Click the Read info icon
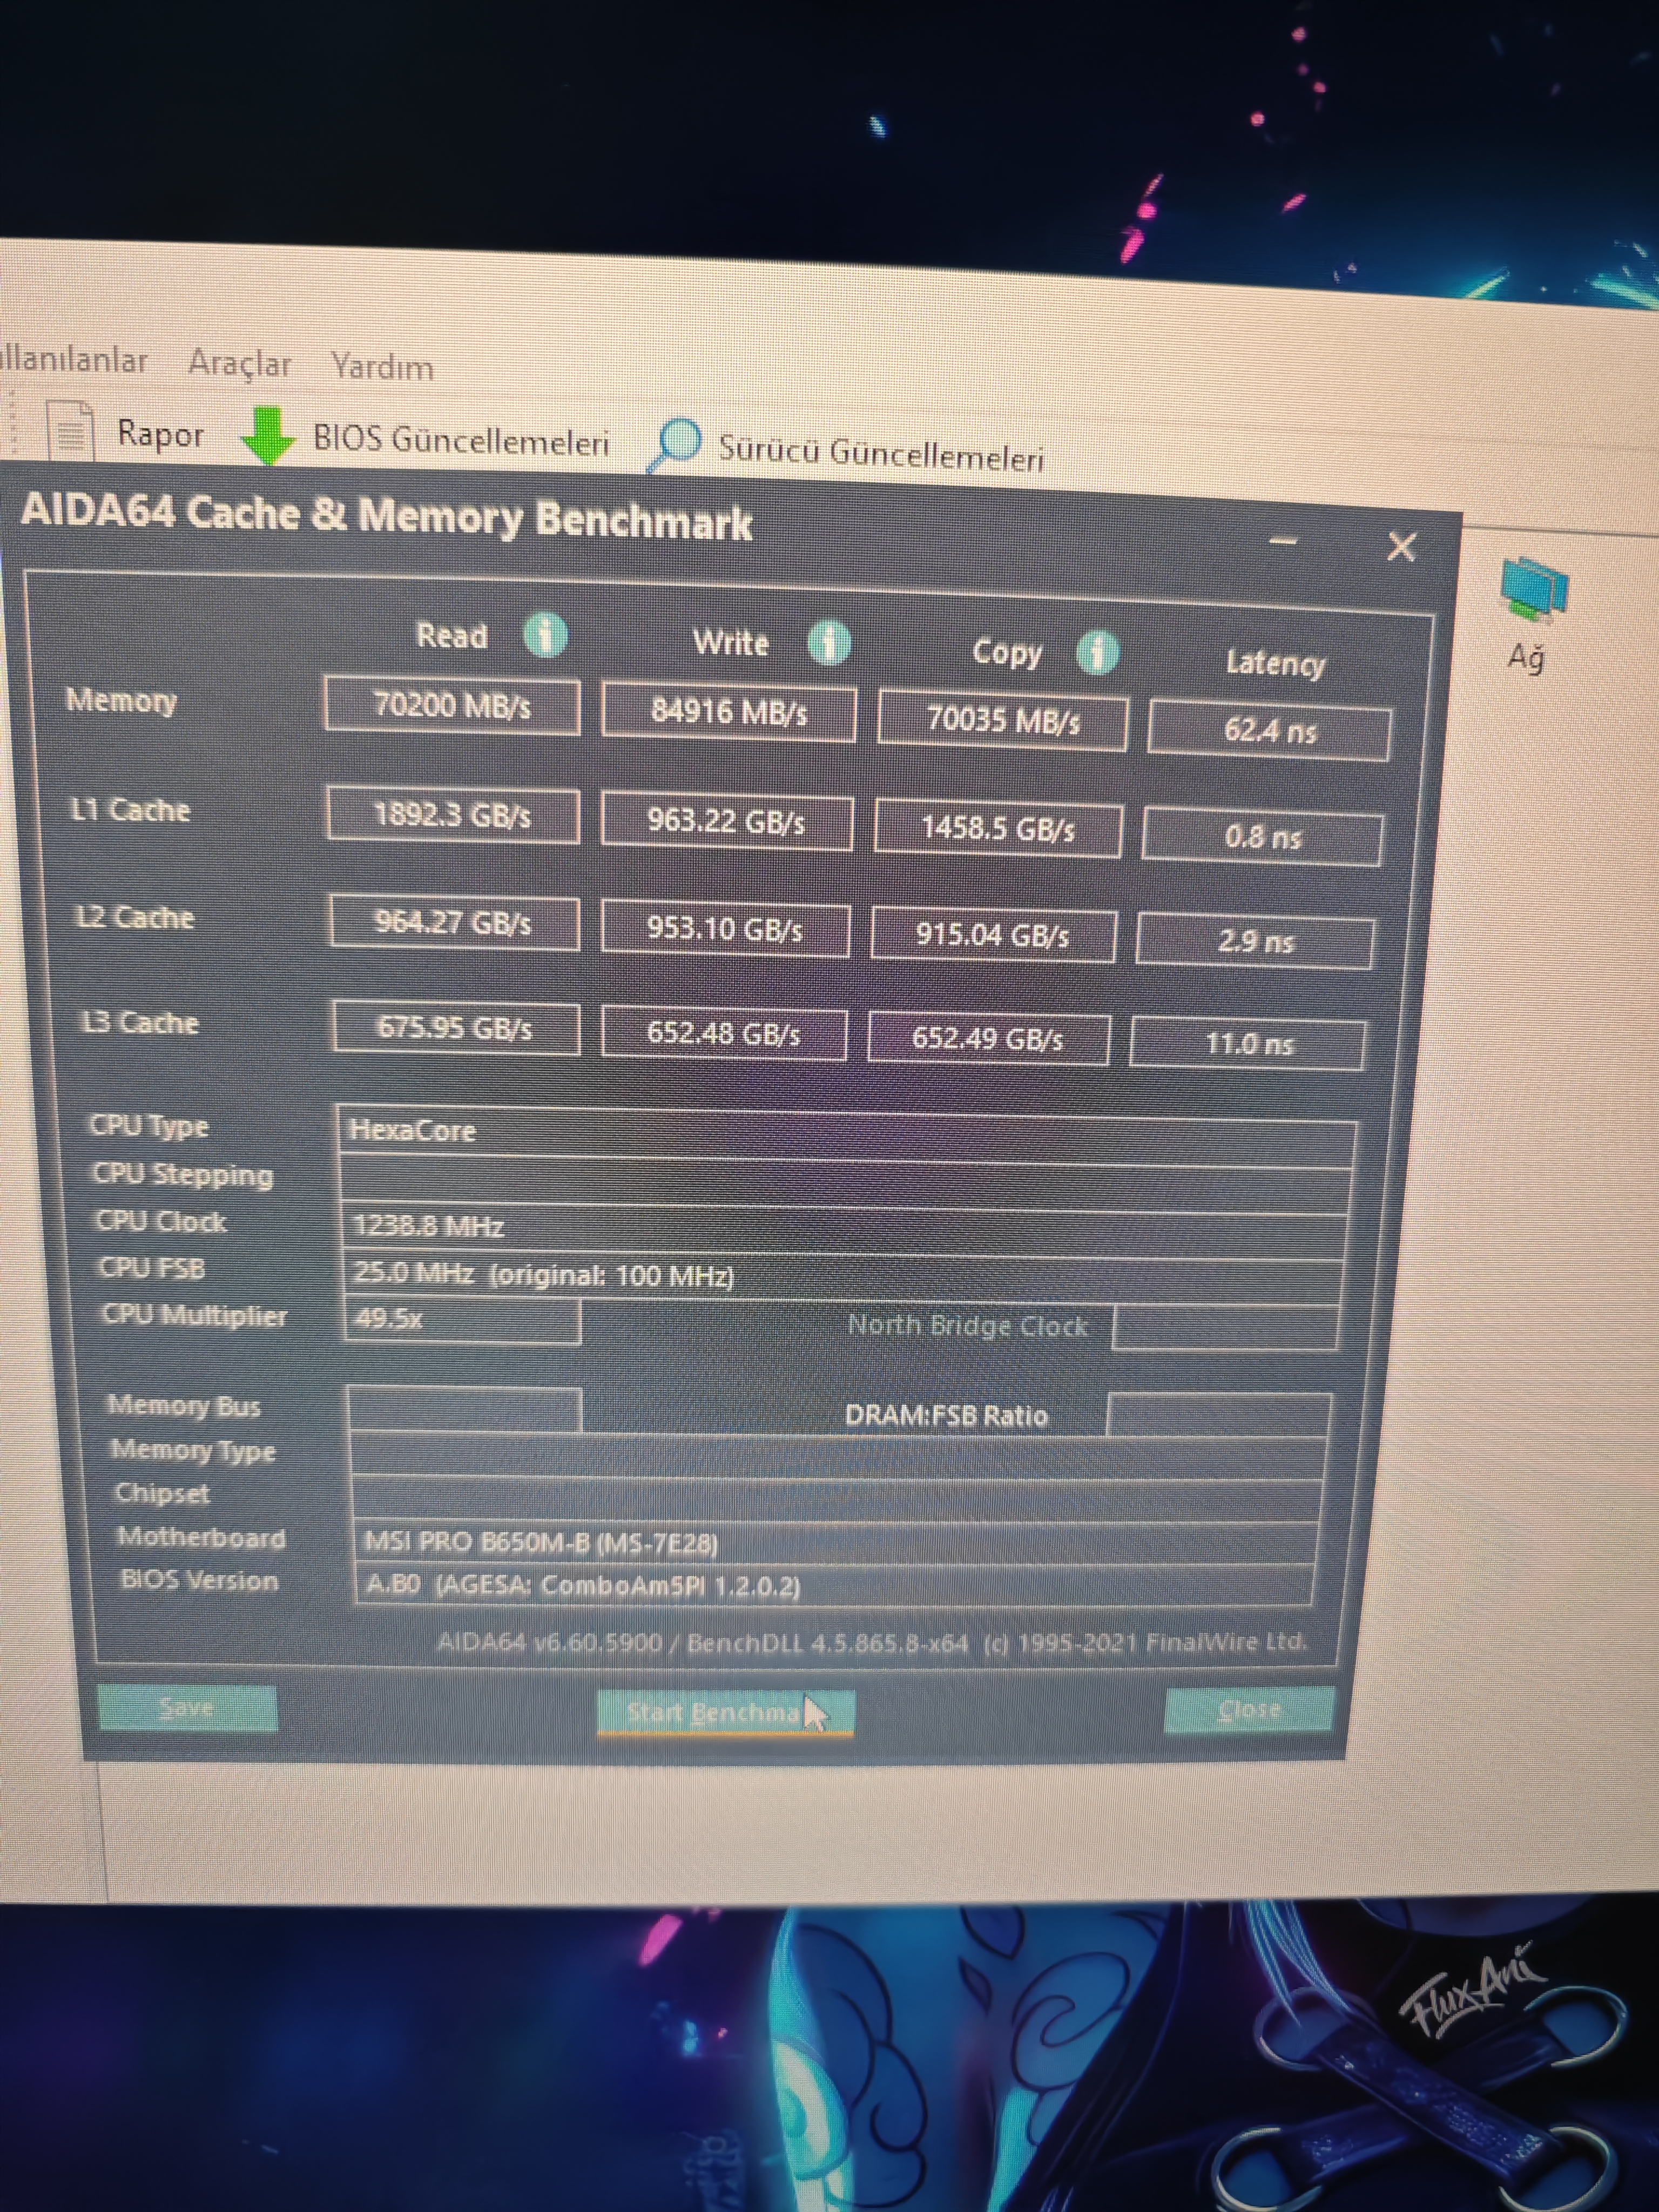Image resolution: width=1659 pixels, height=2212 pixels. pos(545,635)
